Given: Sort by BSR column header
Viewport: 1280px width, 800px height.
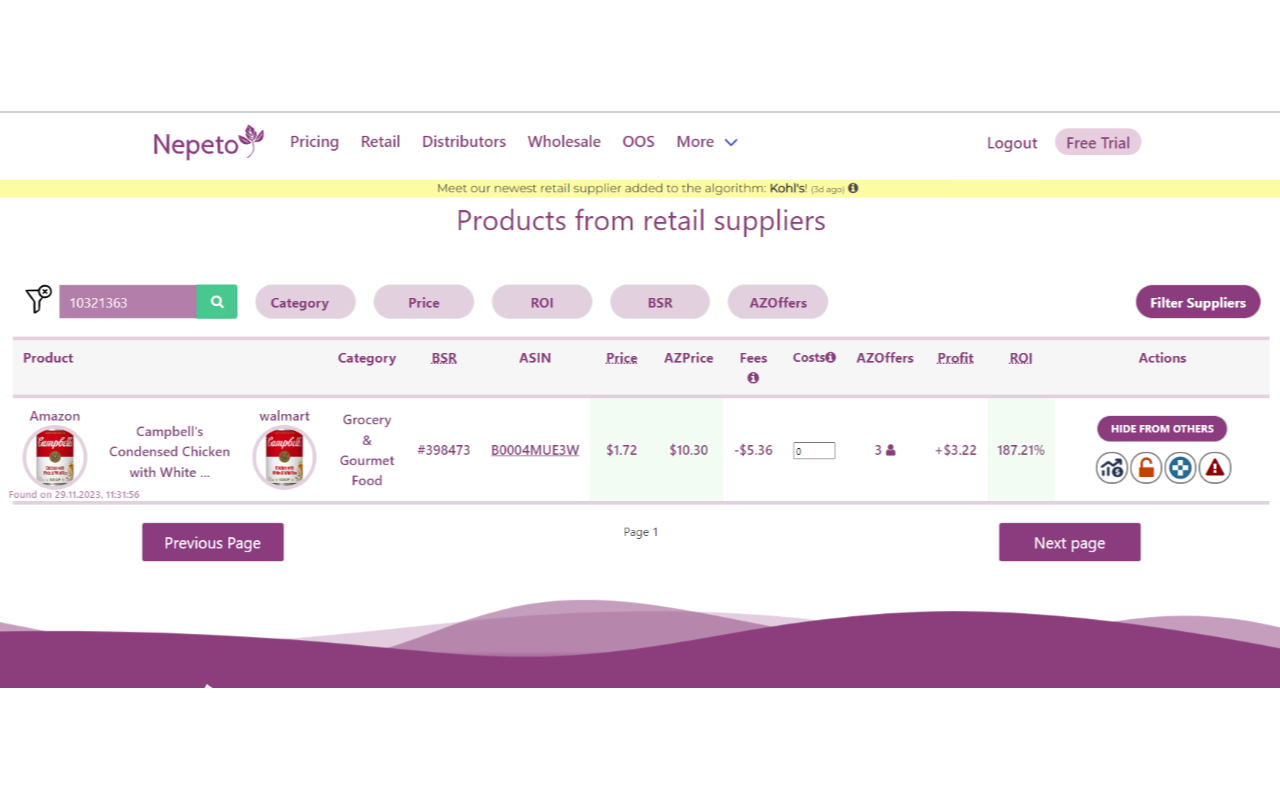Looking at the screenshot, I should [444, 358].
